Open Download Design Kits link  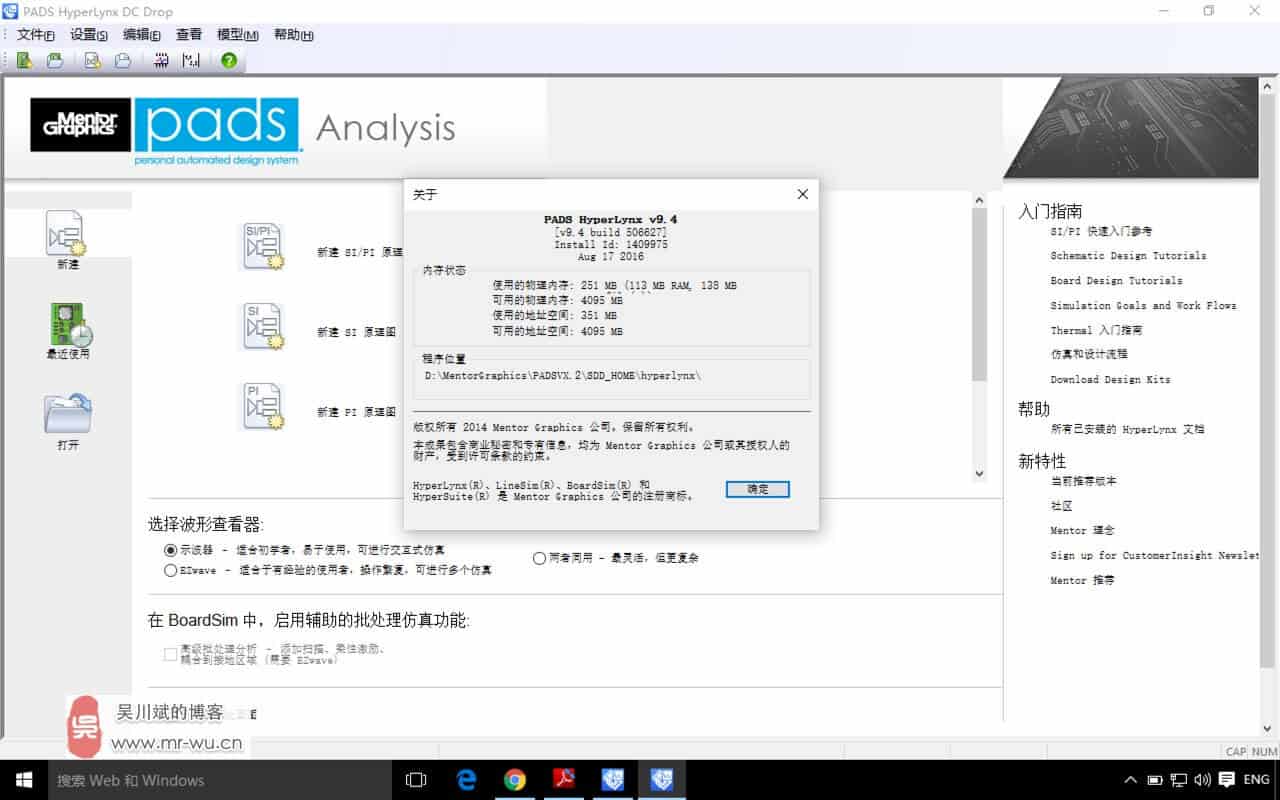pos(1110,380)
